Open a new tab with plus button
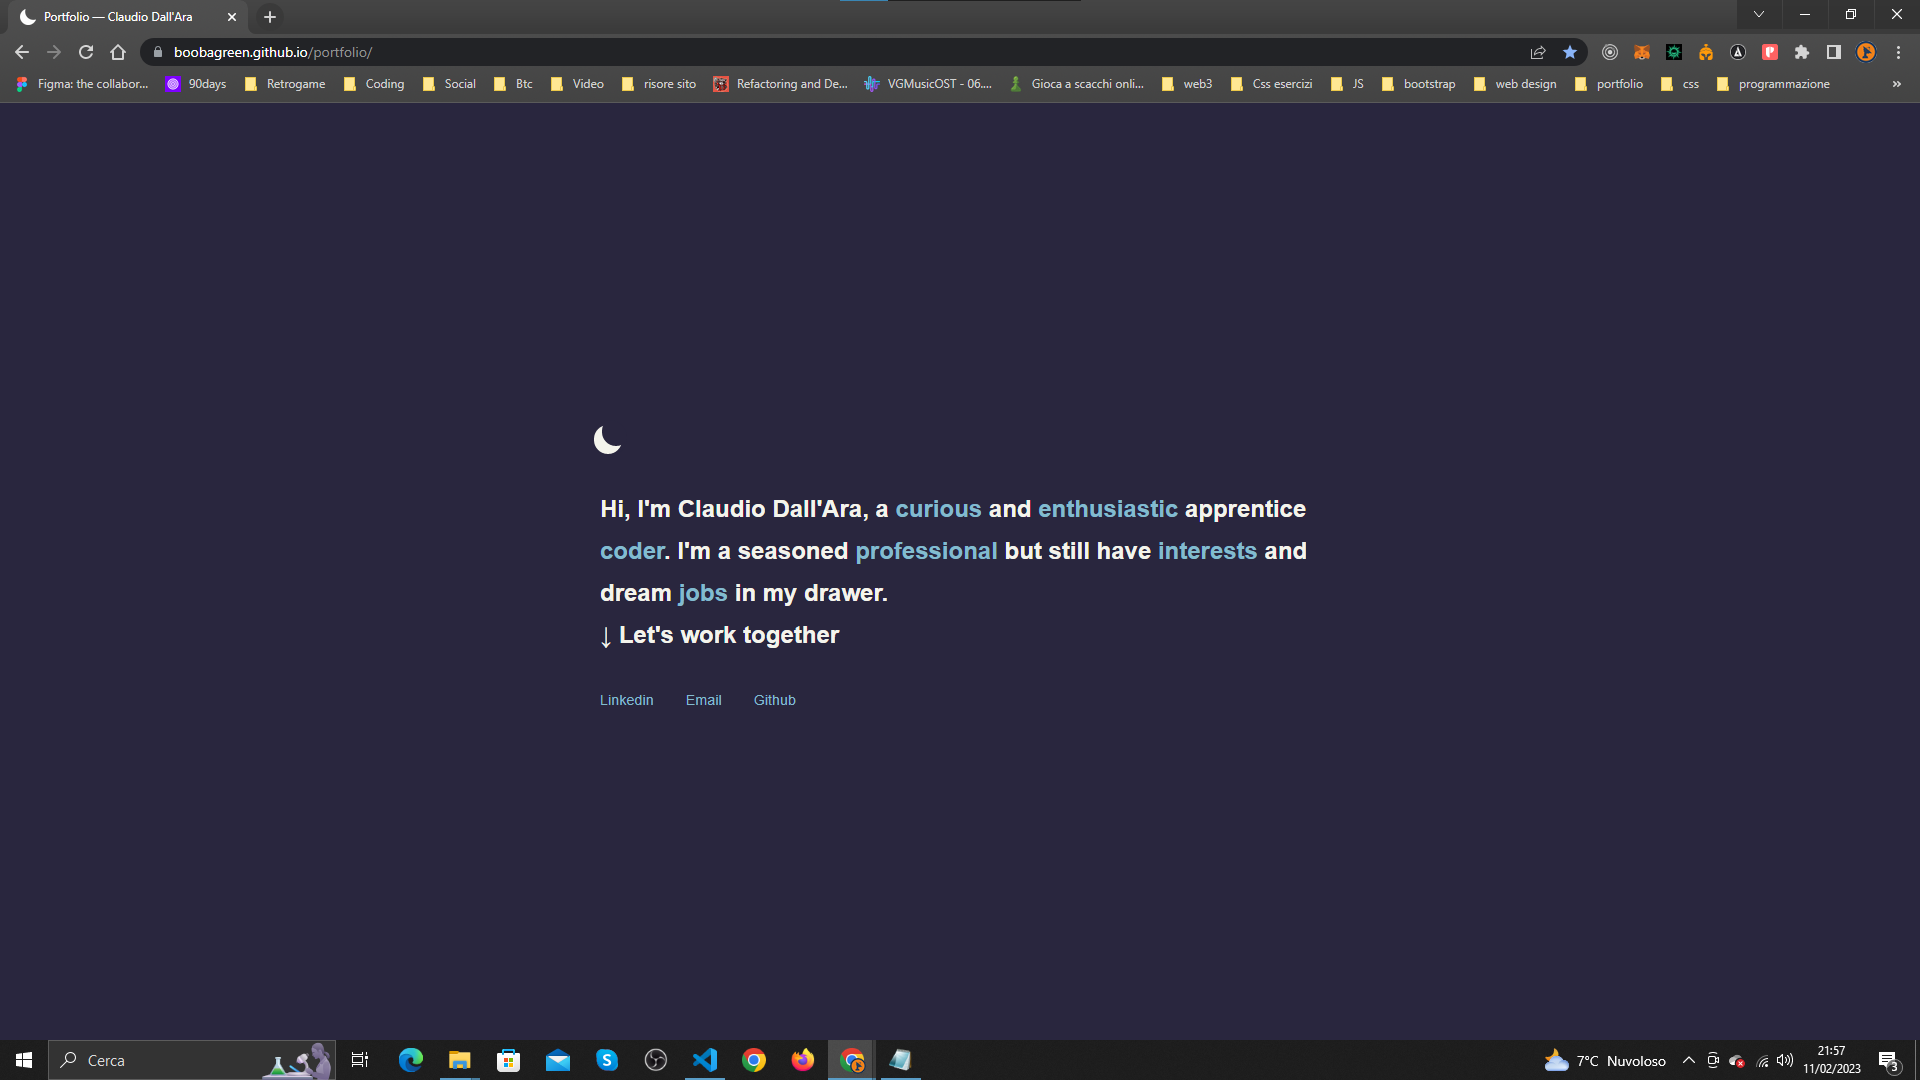The width and height of the screenshot is (1920, 1080). pos(270,17)
